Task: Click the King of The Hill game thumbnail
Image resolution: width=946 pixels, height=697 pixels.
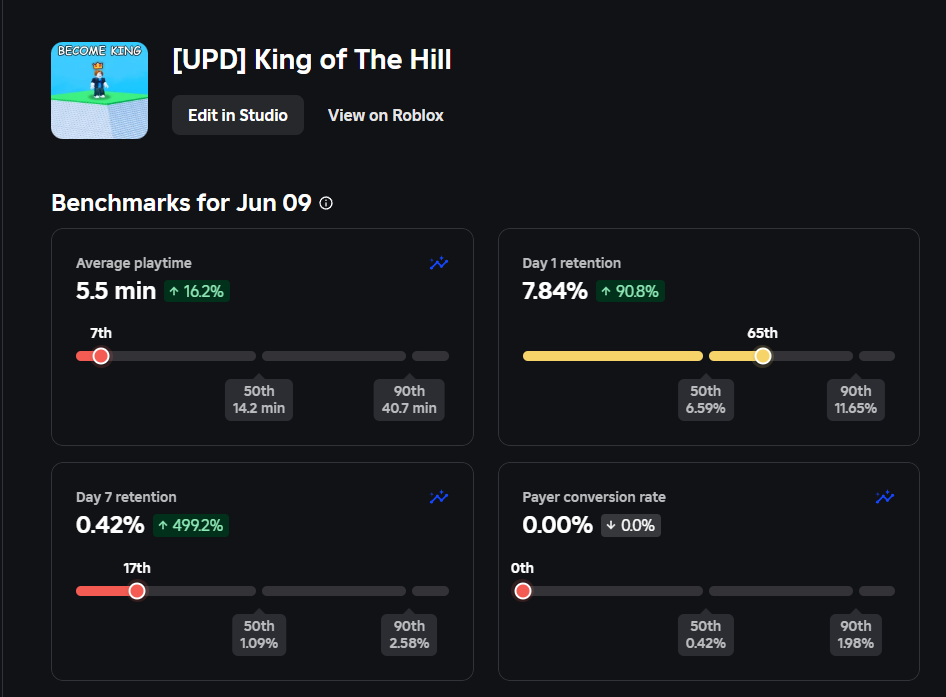Action: pyautogui.click(x=100, y=91)
